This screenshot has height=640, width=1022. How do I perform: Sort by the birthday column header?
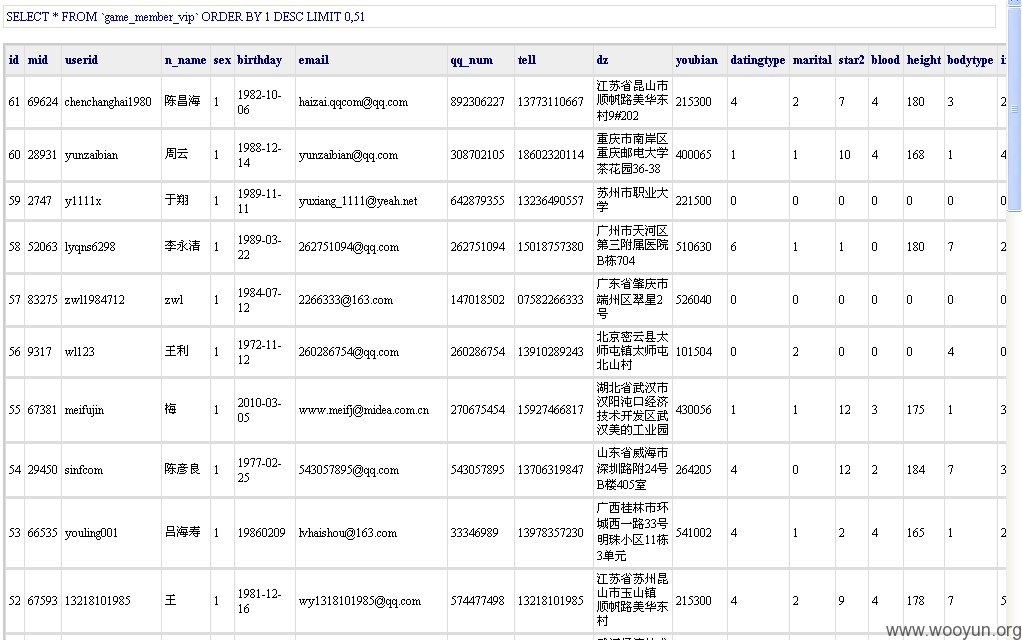[x=259, y=60]
